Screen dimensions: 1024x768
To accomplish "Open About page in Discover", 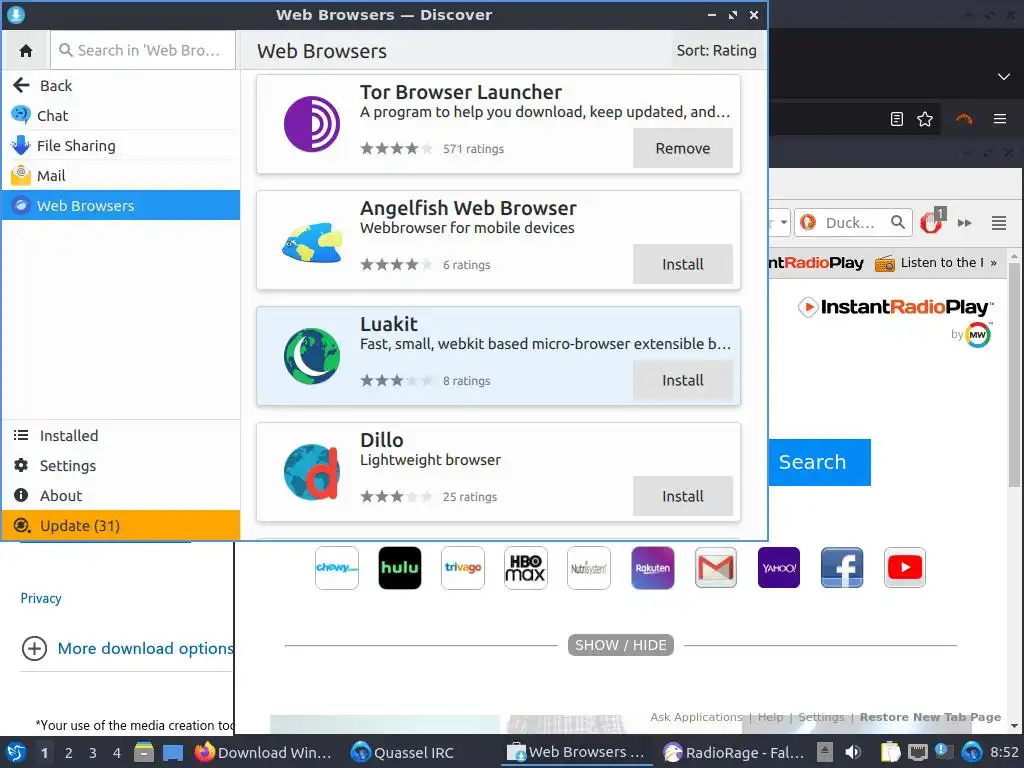I will pyautogui.click(x=121, y=496).
